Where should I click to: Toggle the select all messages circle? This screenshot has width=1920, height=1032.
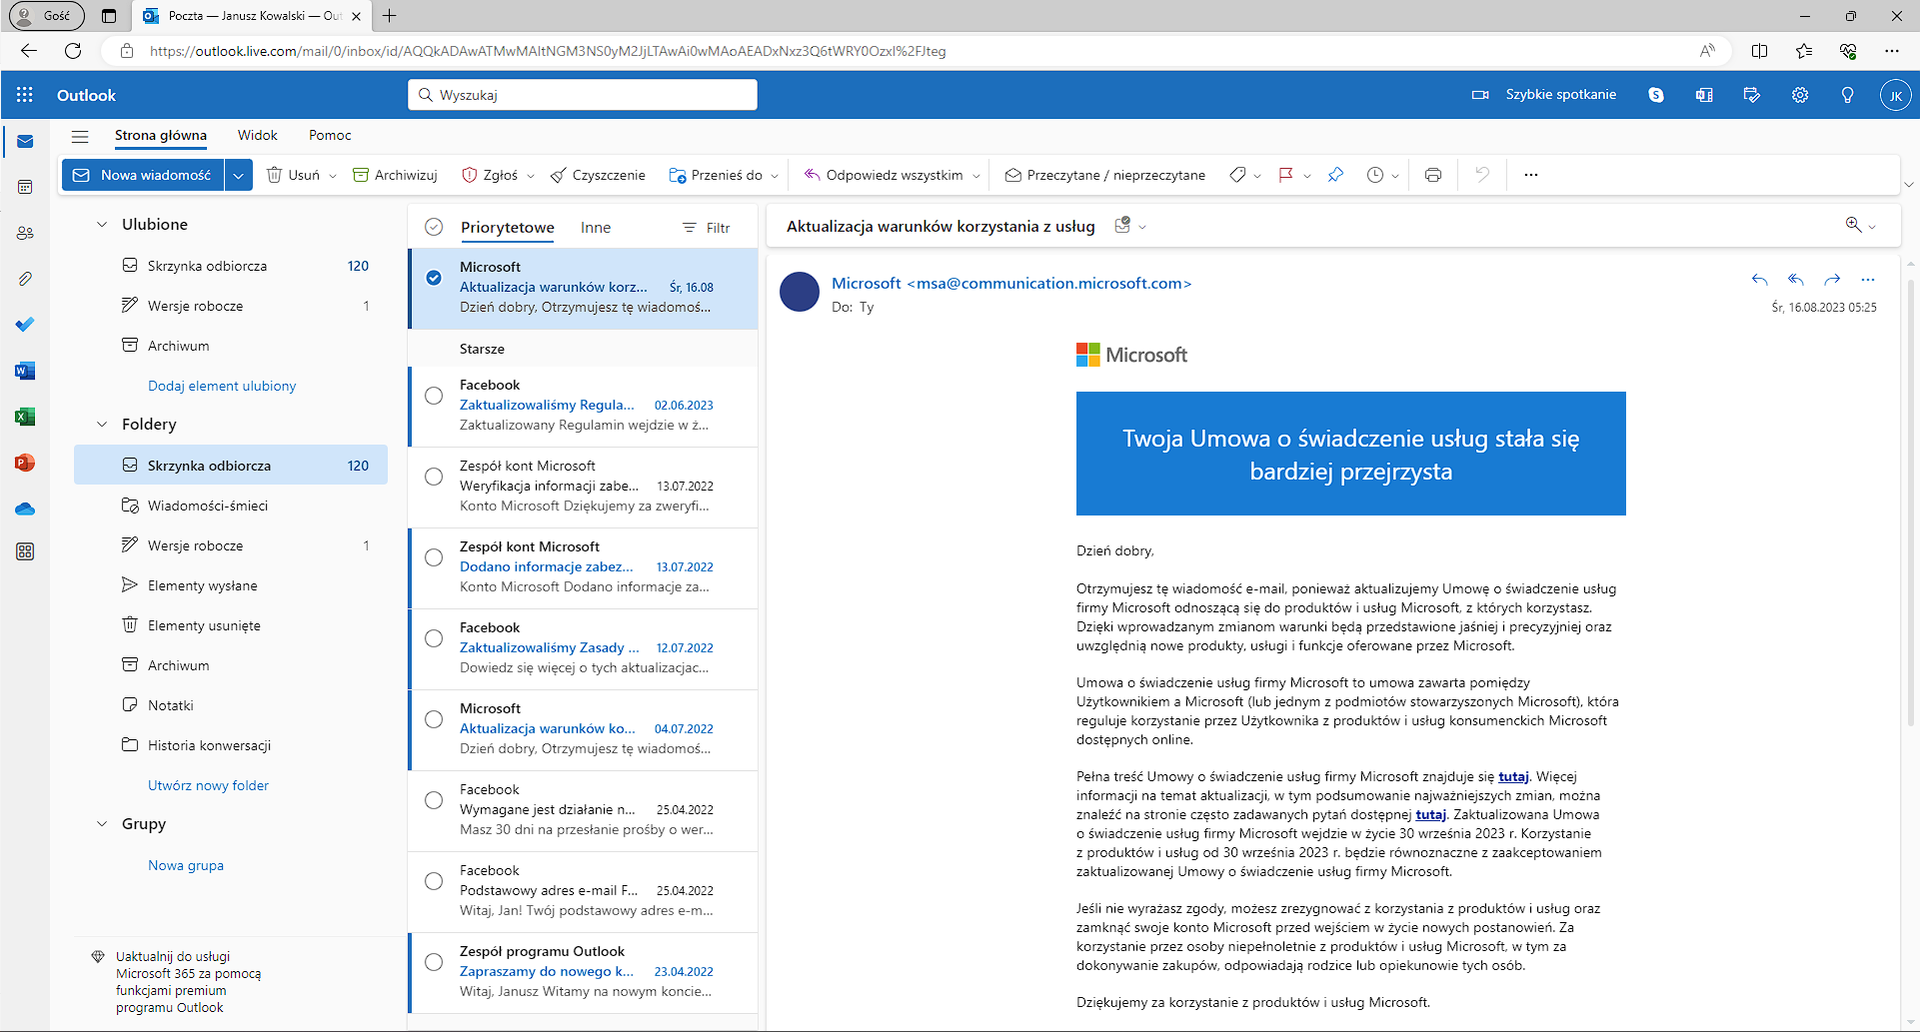pos(434,227)
